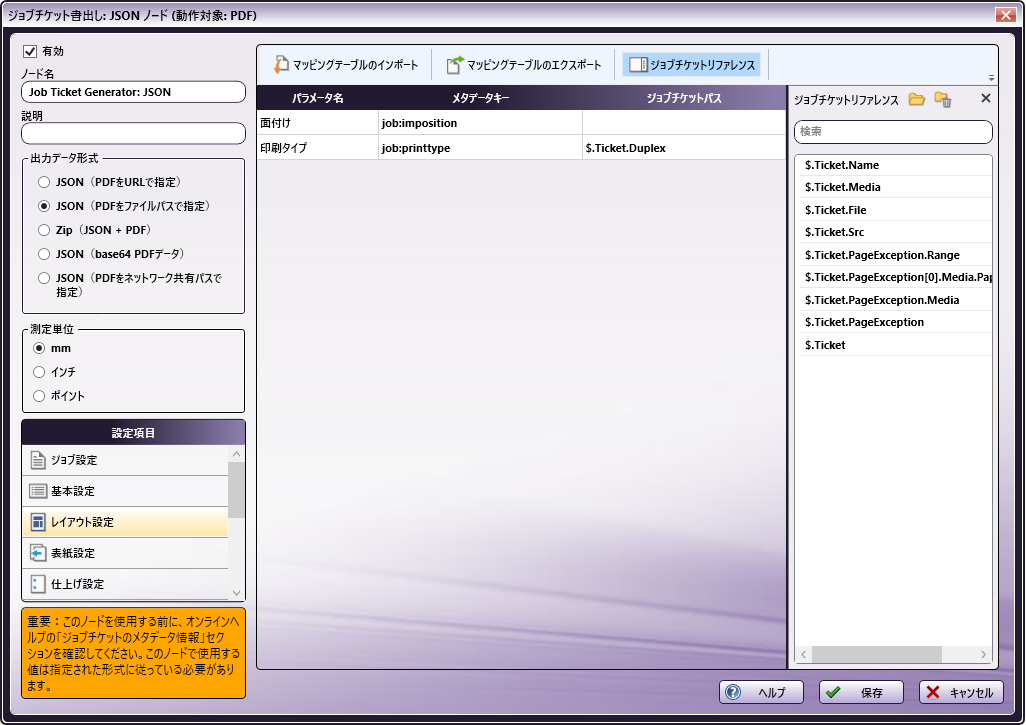Select $.Ticket.Name in reference list
This screenshot has width=1026, height=725.
[895, 165]
